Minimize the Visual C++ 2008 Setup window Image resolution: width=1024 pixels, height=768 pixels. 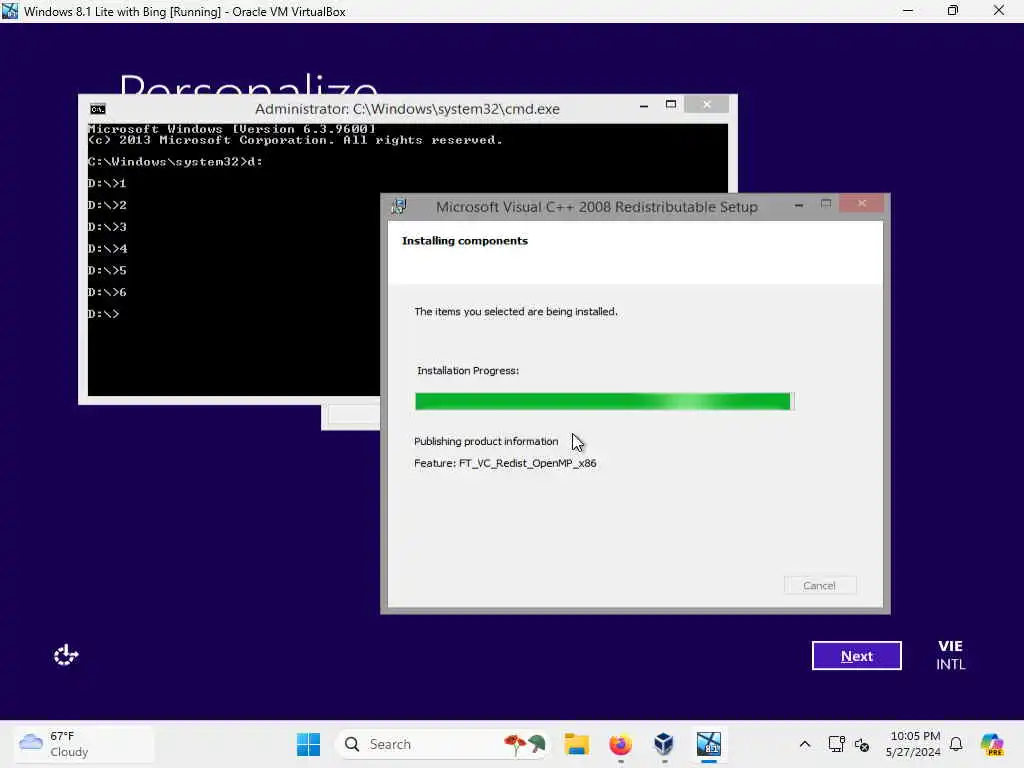click(799, 205)
